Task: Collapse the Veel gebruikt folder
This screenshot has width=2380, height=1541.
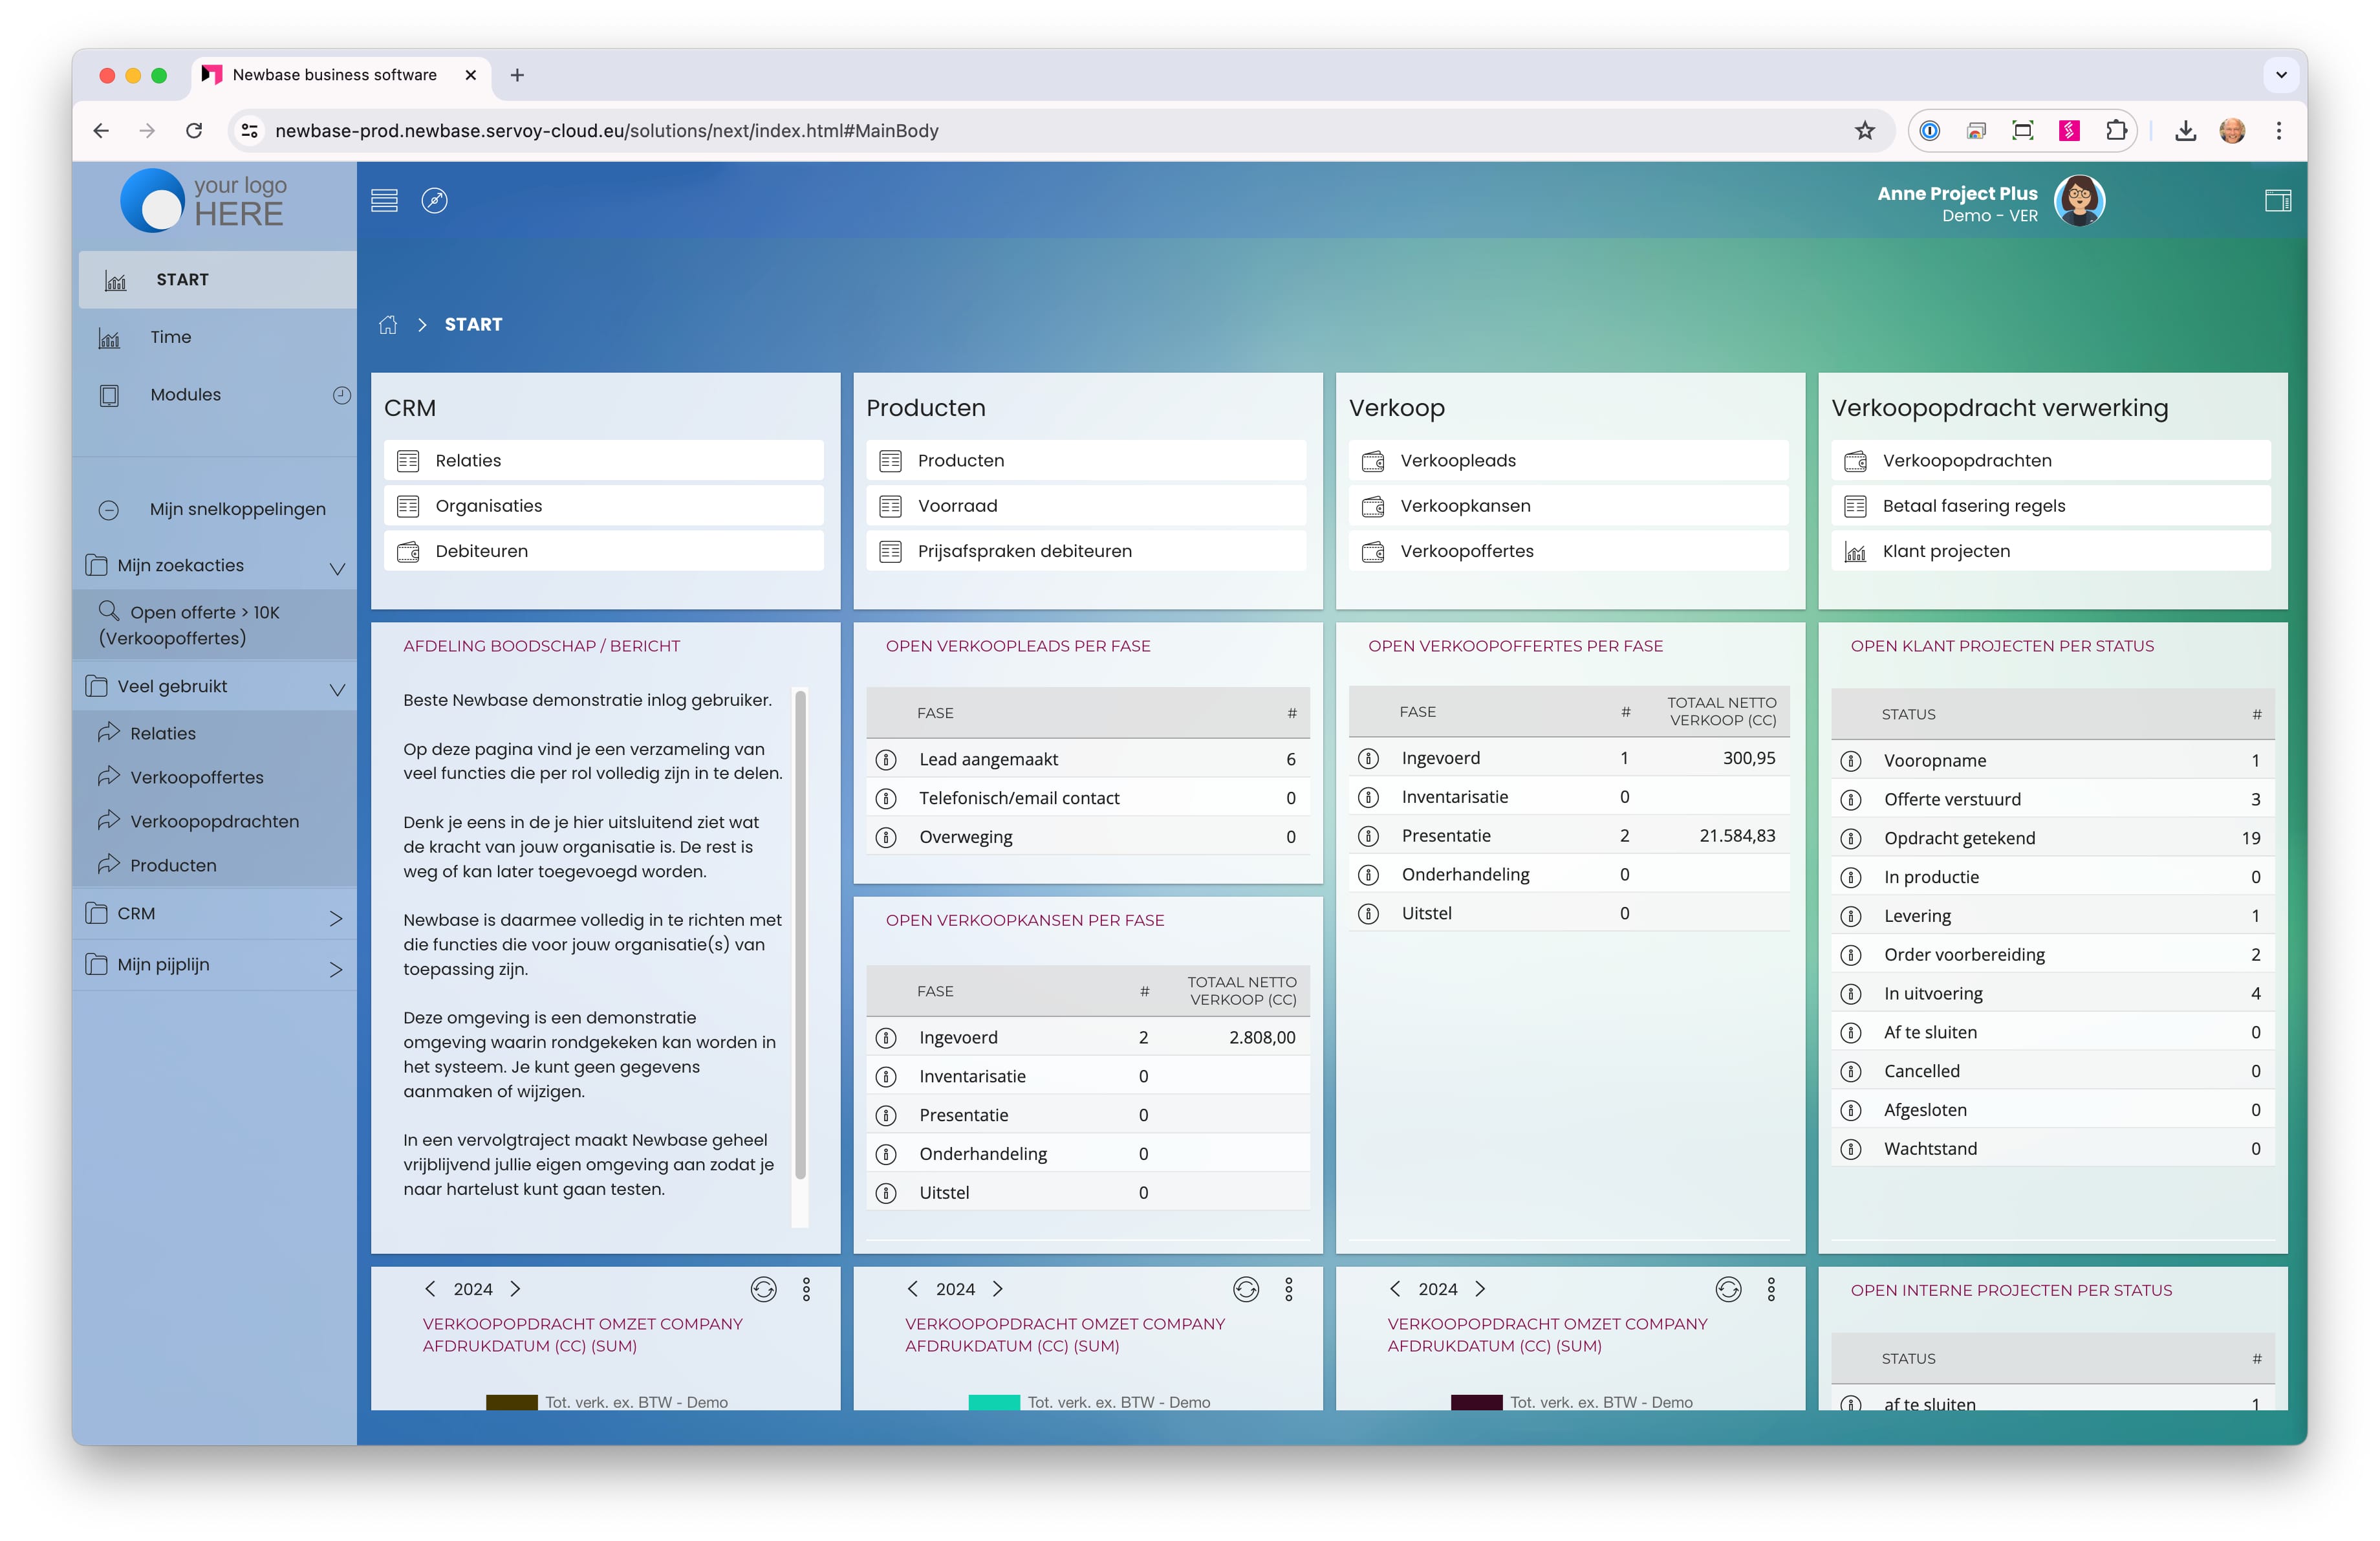Action: coord(337,688)
